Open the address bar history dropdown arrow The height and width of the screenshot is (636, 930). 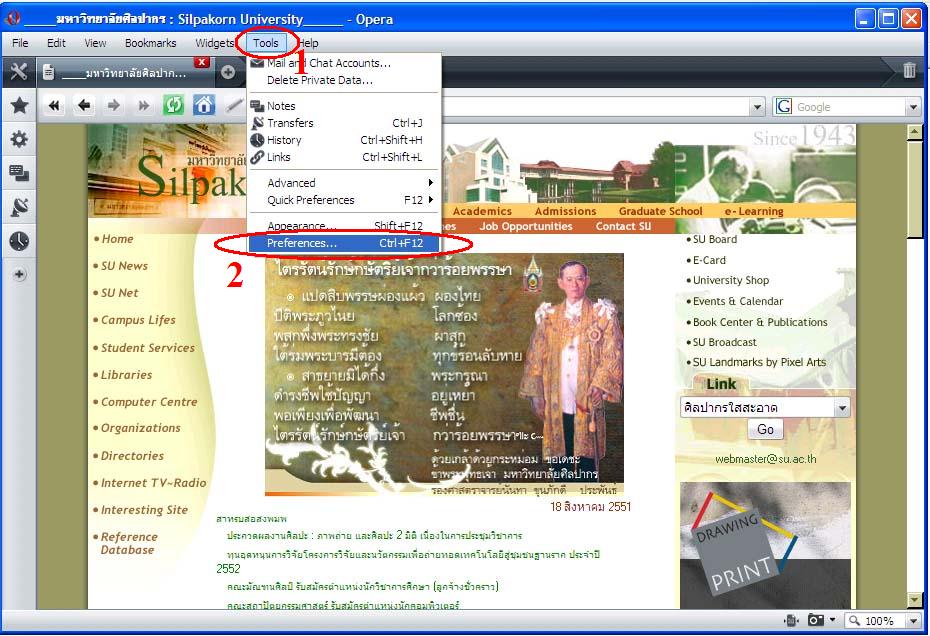pos(757,107)
